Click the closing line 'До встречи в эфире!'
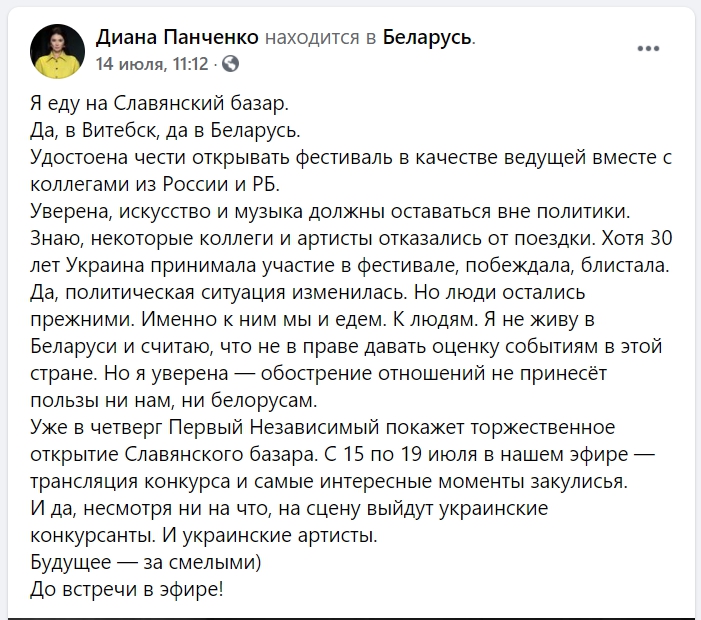The image size is (701, 620). click(127, 590)
